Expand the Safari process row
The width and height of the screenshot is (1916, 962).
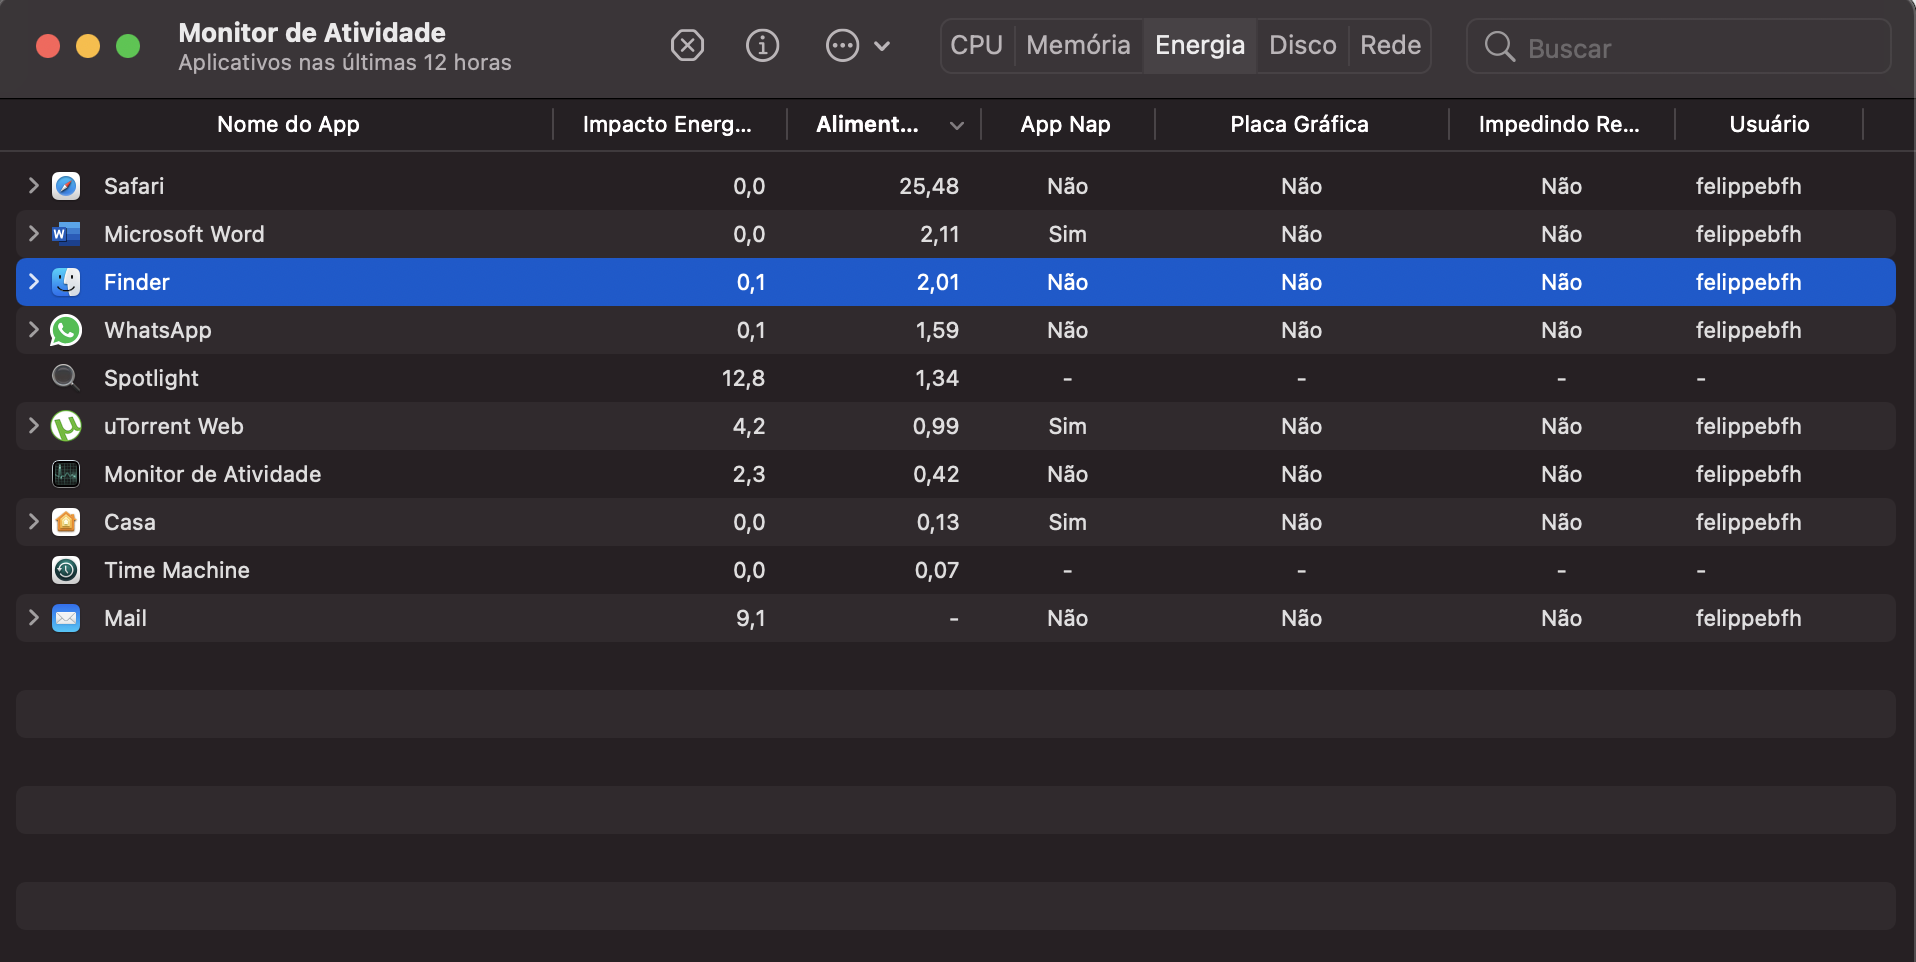(34, 186)
